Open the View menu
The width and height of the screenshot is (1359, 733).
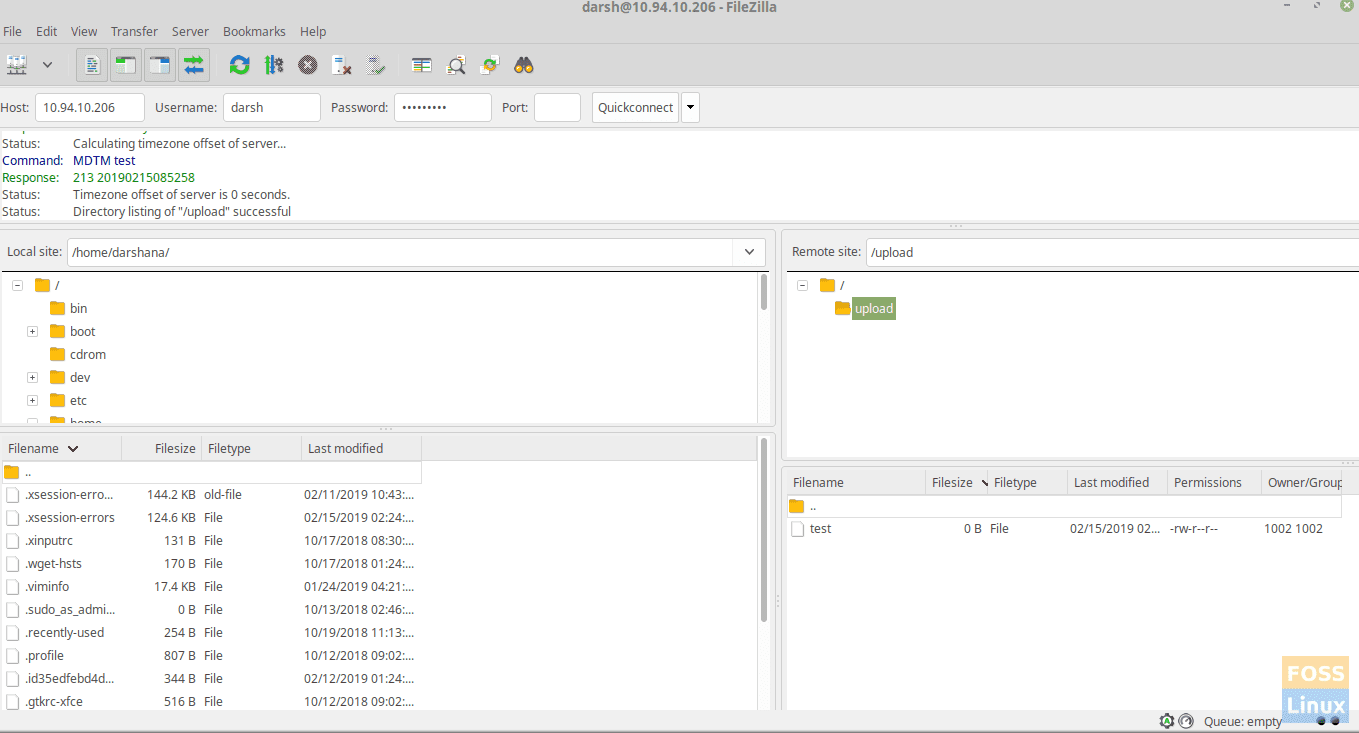[84, 31]
